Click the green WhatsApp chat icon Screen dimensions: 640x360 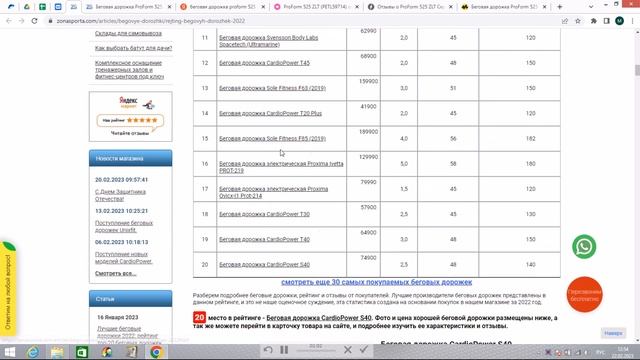[584, 247]
